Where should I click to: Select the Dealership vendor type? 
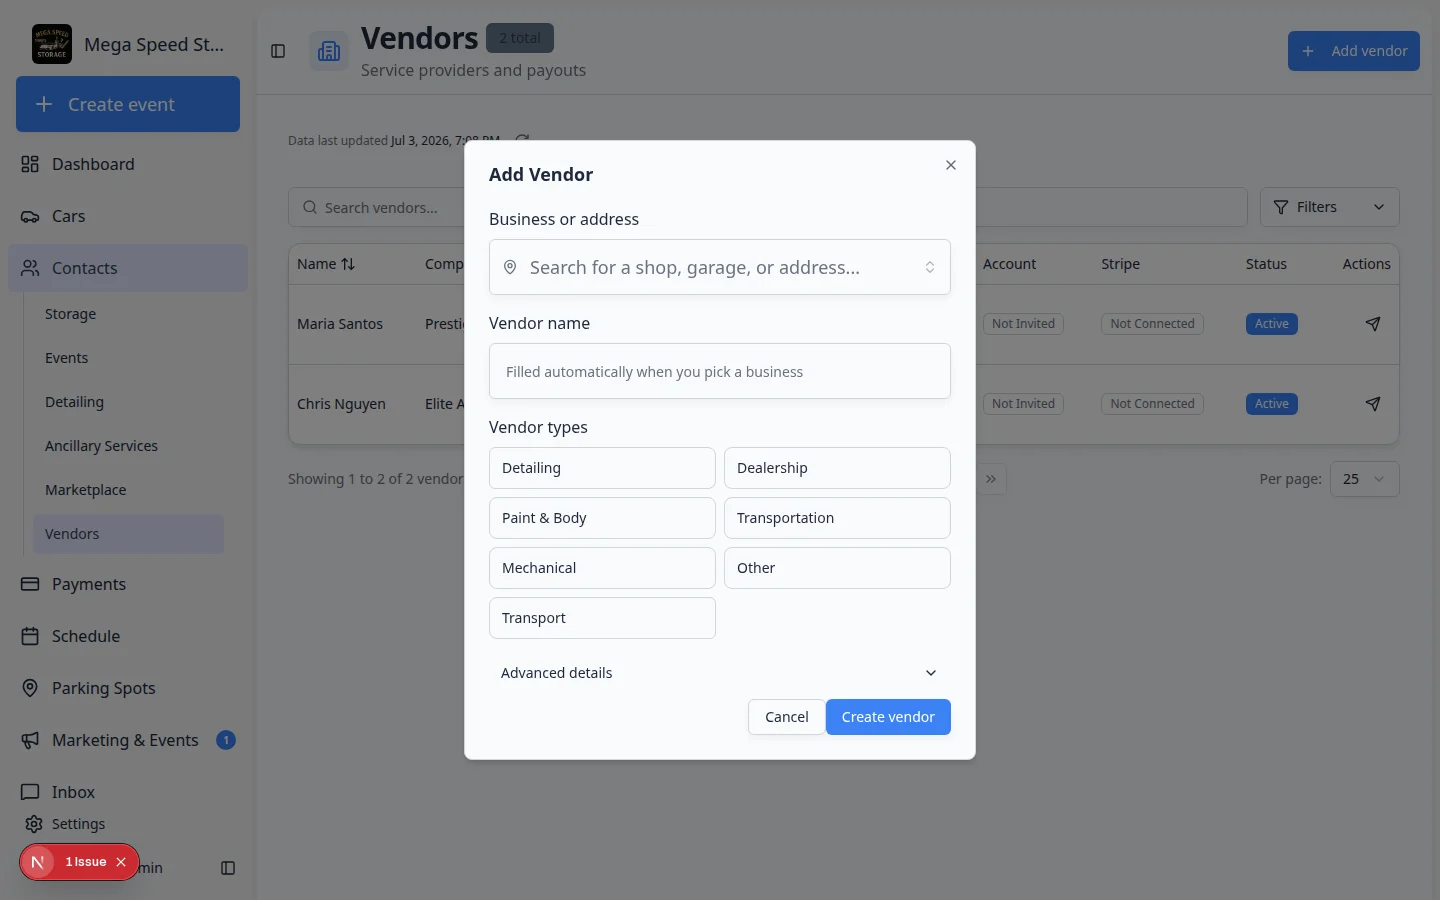click(x=837, y=468)
